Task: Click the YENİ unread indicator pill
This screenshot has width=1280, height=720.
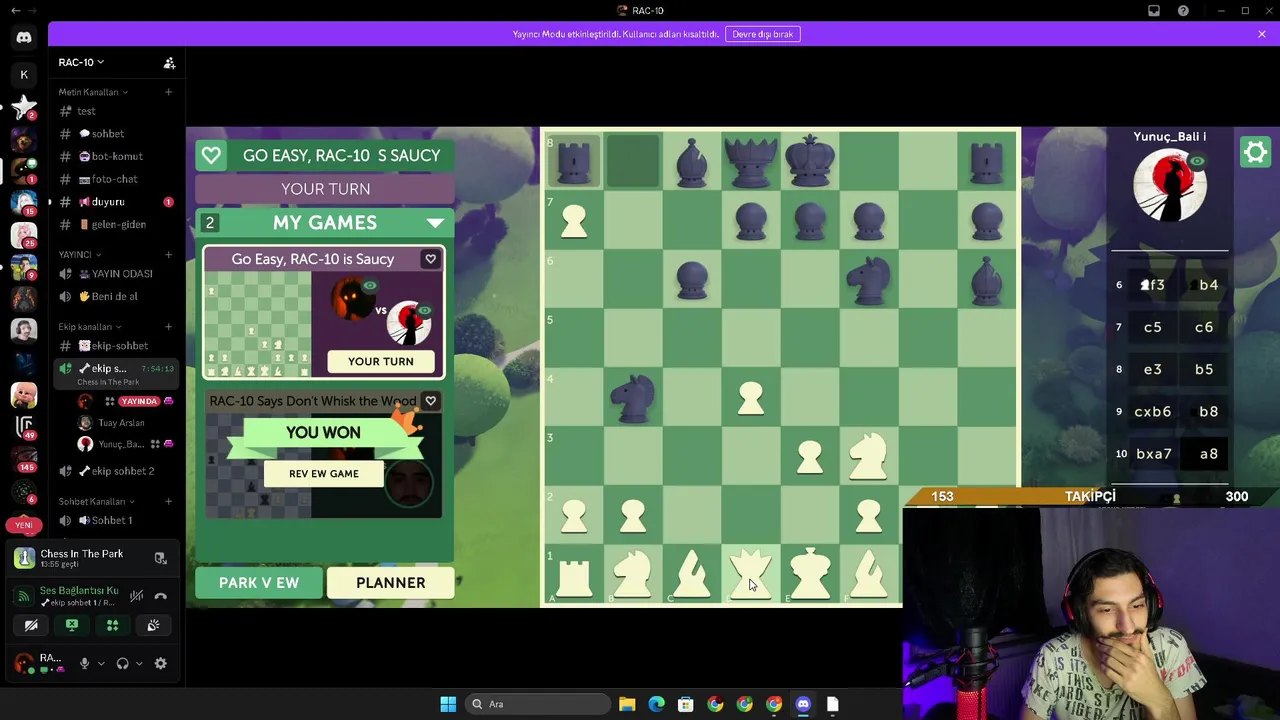Action: pyautogui.click(x=24, y=525)
